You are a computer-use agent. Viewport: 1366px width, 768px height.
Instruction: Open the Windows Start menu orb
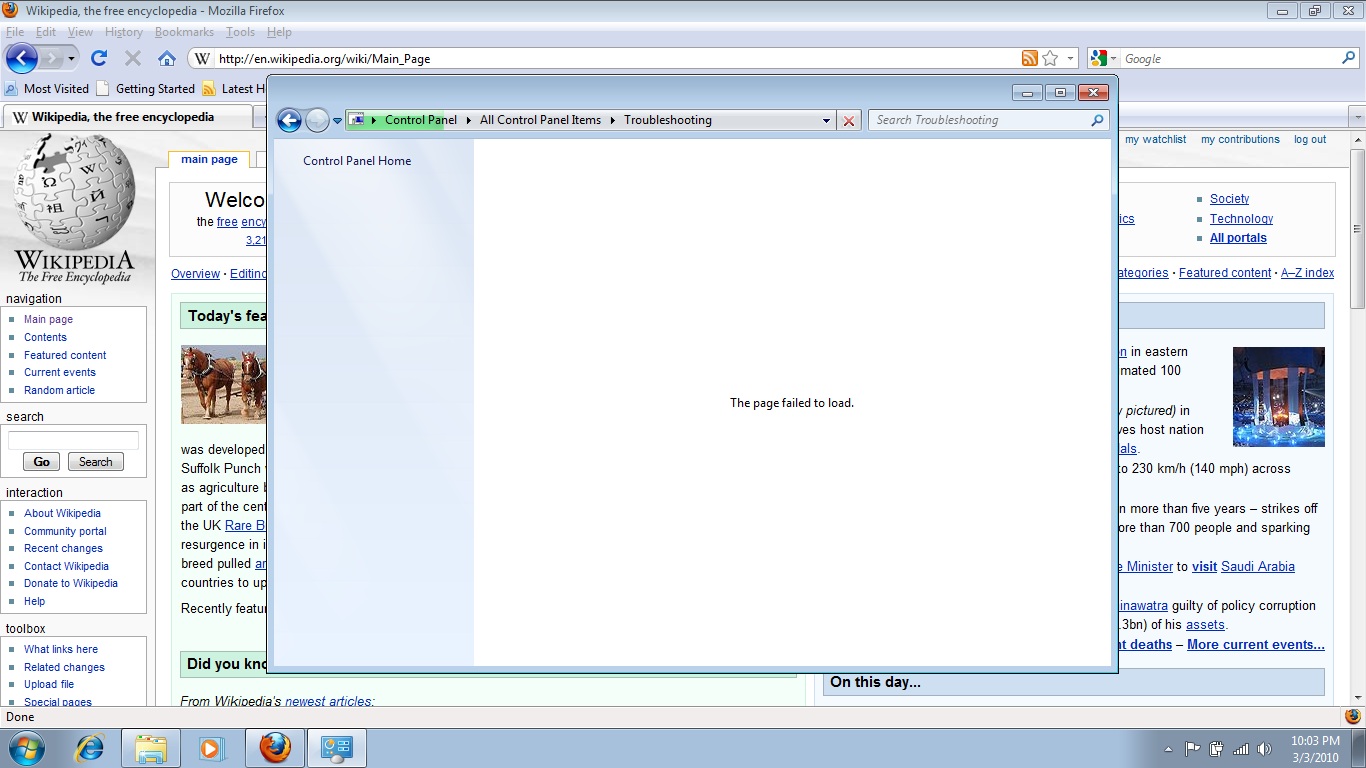coord(25,748)
